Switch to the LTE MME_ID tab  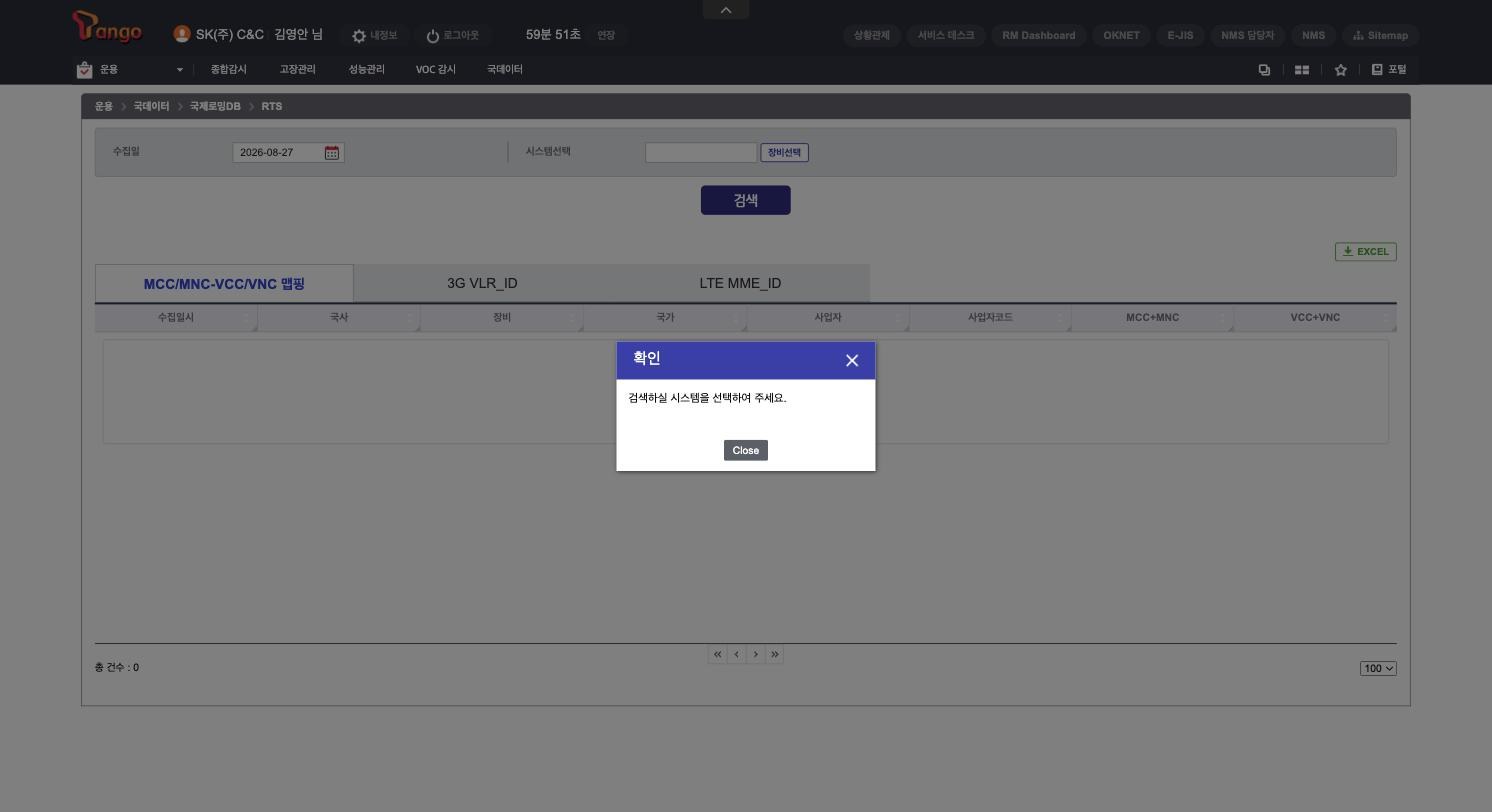740,284
